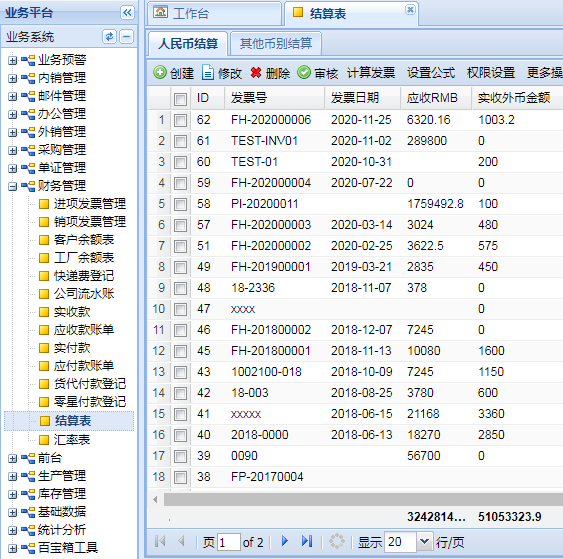Click the green 审核 approve checkmark icon
Screen dimensions: 563x559
pyautogui.click(x=304, y=73)
